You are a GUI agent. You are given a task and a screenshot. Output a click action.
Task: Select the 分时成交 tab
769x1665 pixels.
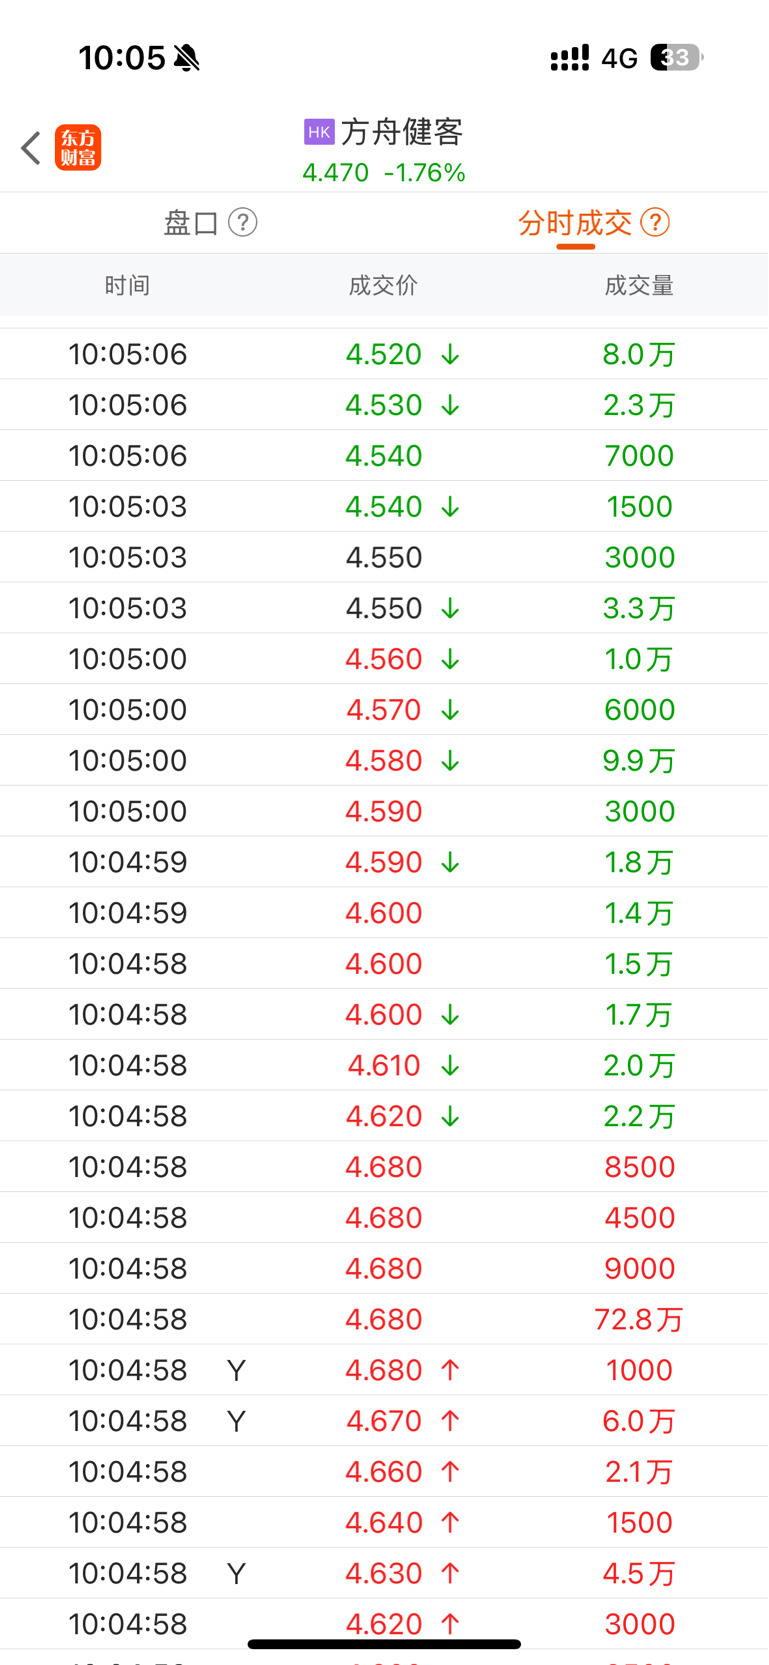point(575,222)
